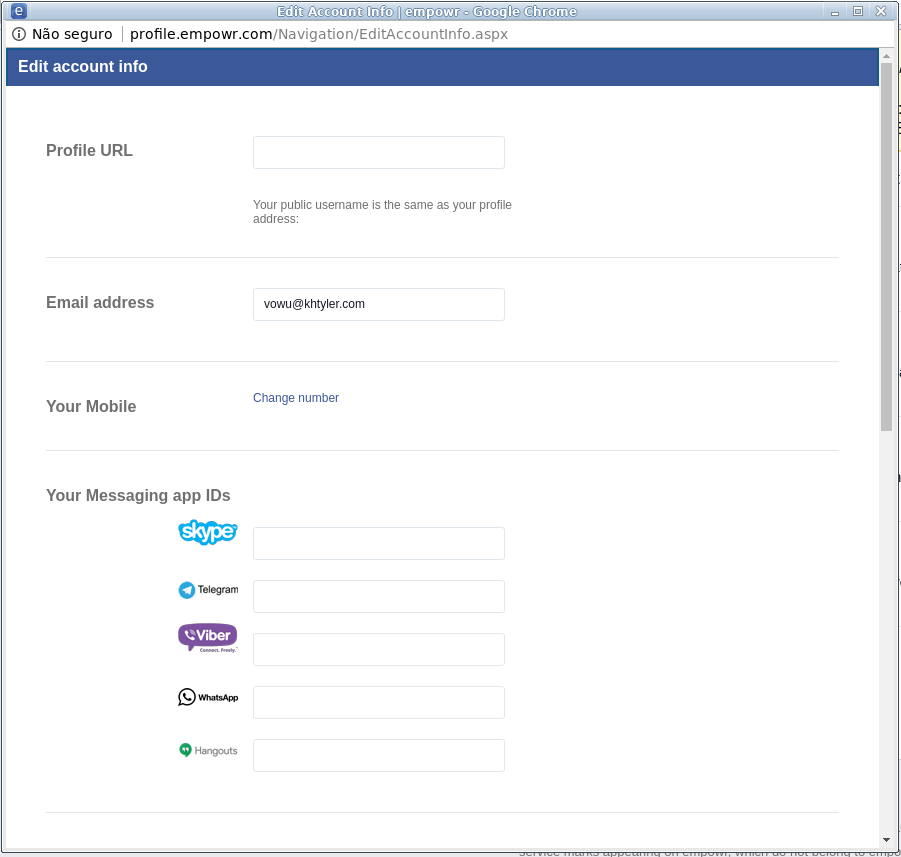This screenshot has height=857, width=901.
Task: Minimize the Chrome window
Action: 835,11
